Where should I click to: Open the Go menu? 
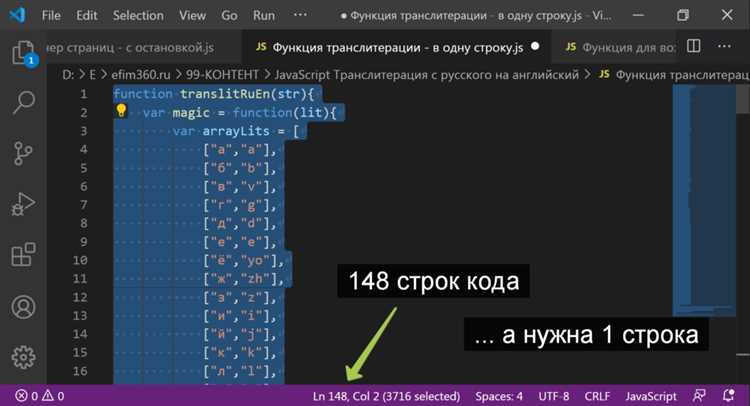click(229, 15)
